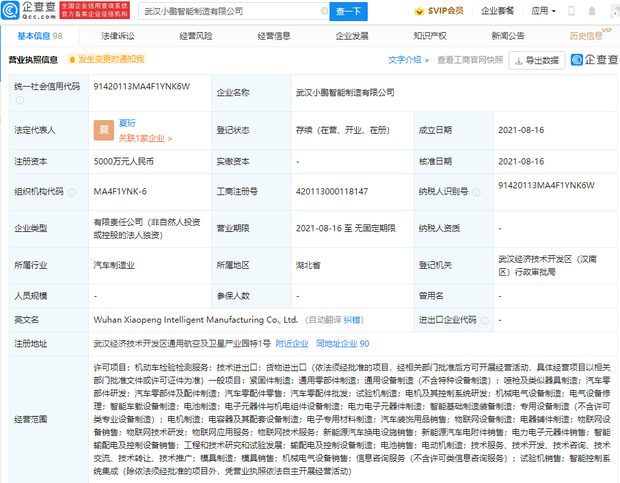
Task: Click the help icon next to 纳税人识别号
Action: (477, 191)
